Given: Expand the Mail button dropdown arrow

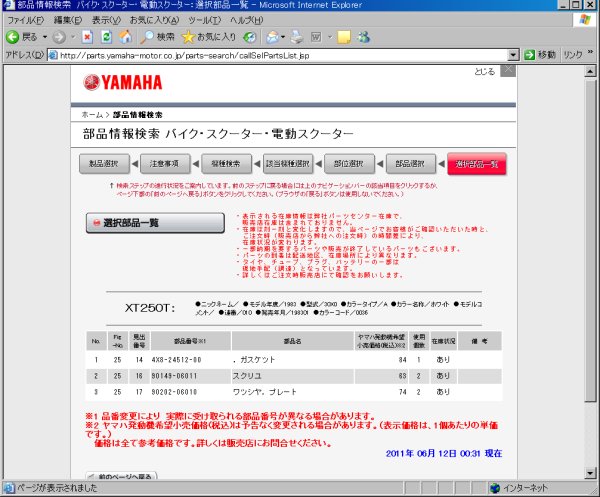Looking at the screenshot, I should (283, 37).
